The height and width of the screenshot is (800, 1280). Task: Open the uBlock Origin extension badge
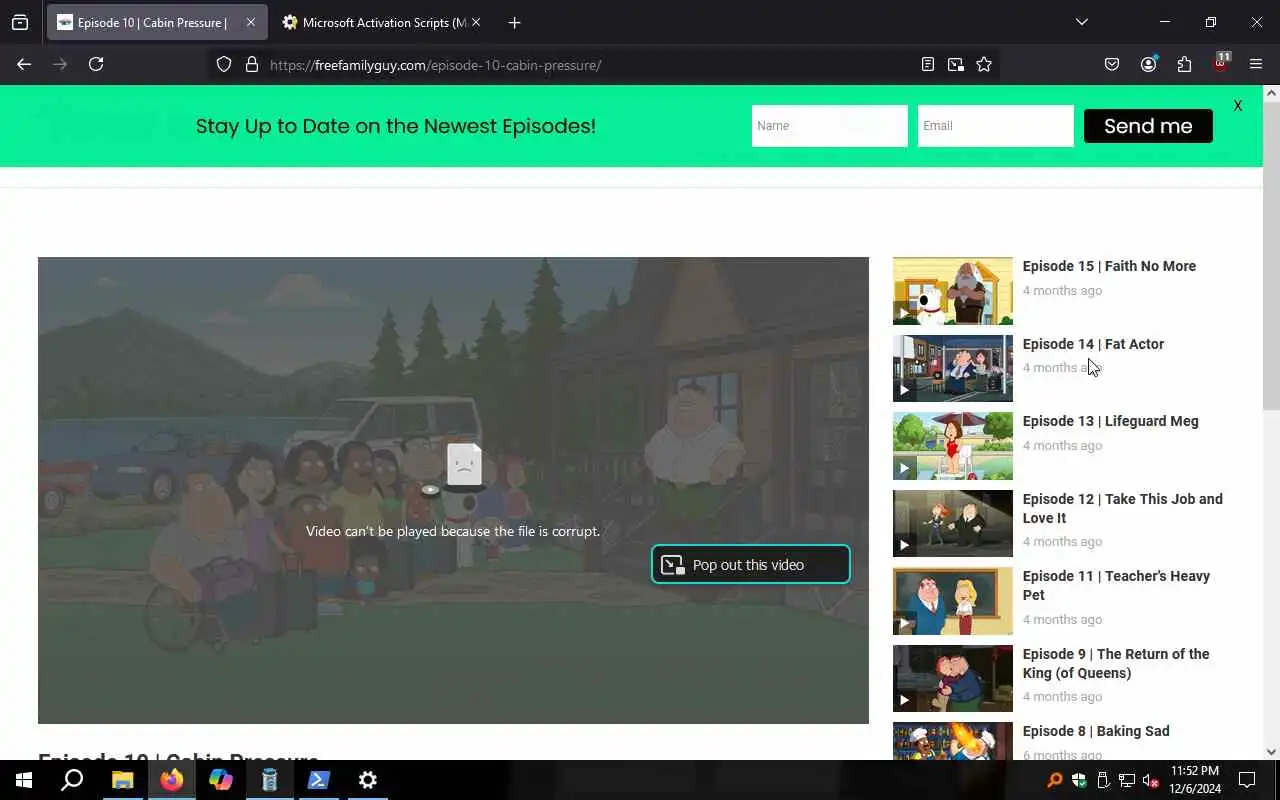click(1220, 64)
